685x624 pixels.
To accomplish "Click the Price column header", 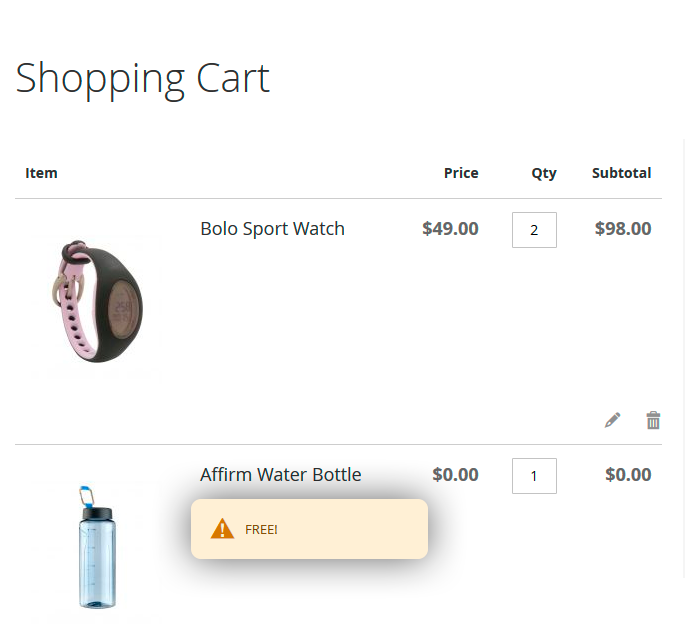I will 461,173.
